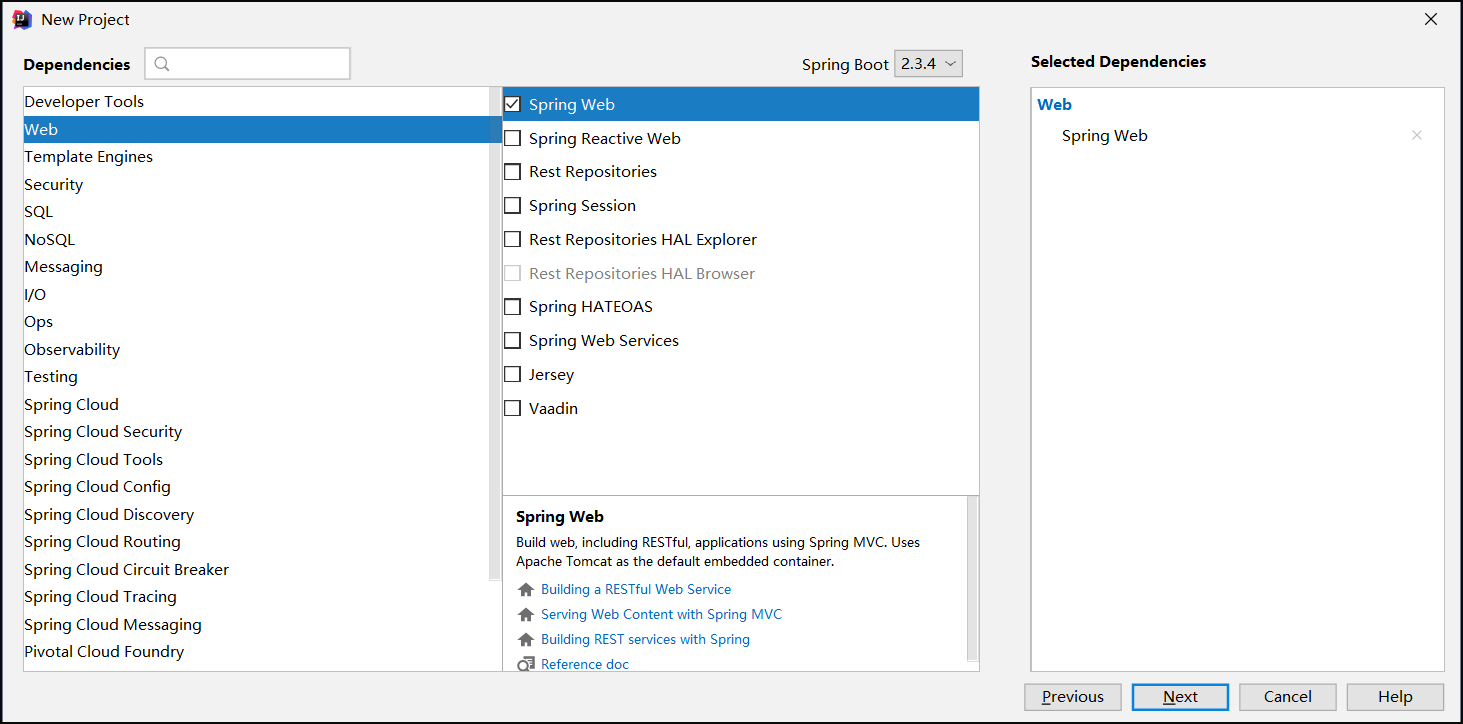Click the category list vertical scrollbar
Viewport: 1463px width, 724px height.
[x=495, y=334]
